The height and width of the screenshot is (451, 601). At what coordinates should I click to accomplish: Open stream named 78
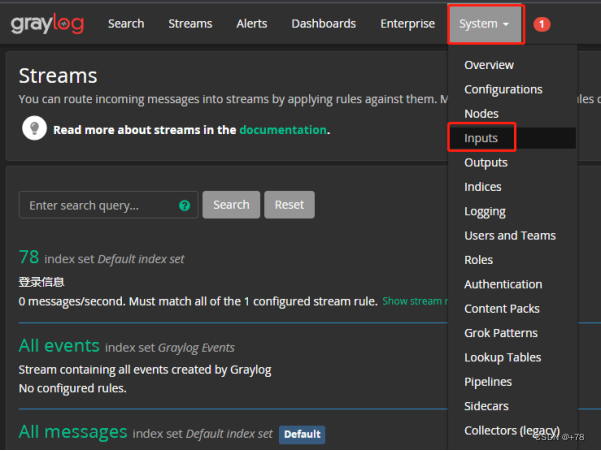[29, 257]
